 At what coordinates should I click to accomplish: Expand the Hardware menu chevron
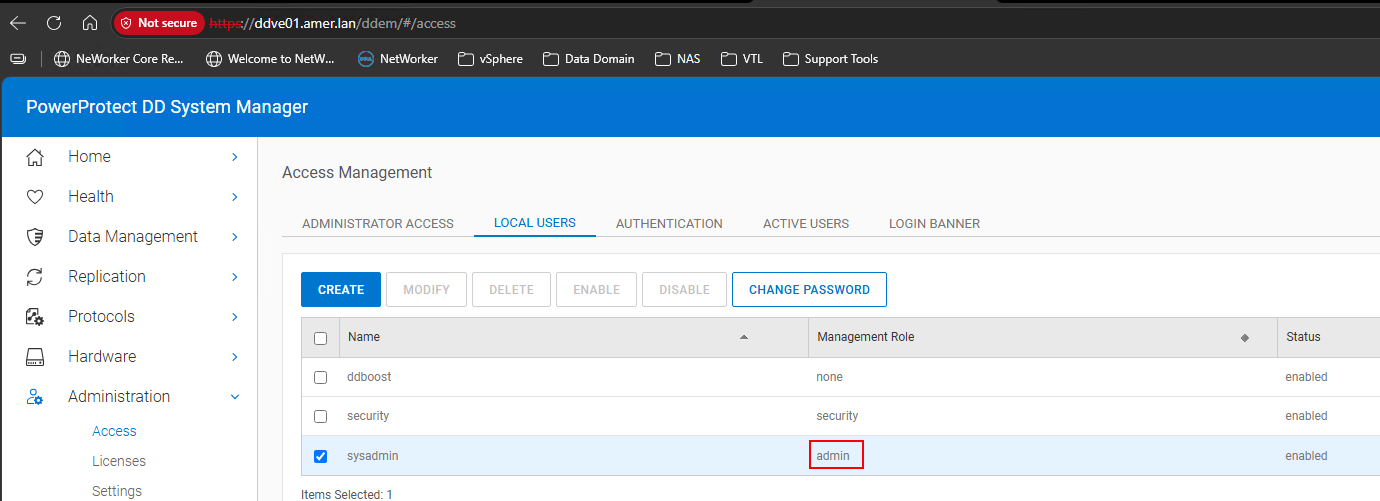click(235, 357)
